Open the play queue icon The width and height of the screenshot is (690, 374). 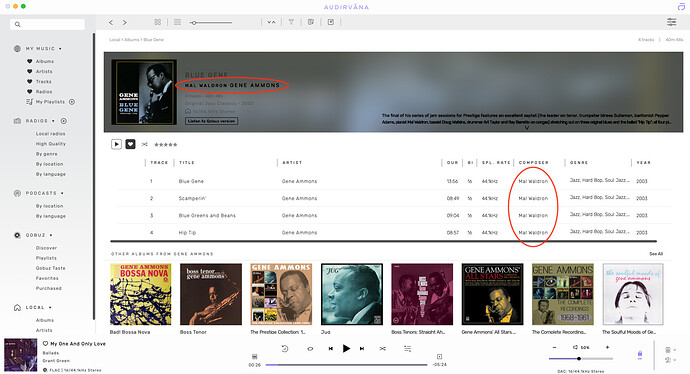407,348
